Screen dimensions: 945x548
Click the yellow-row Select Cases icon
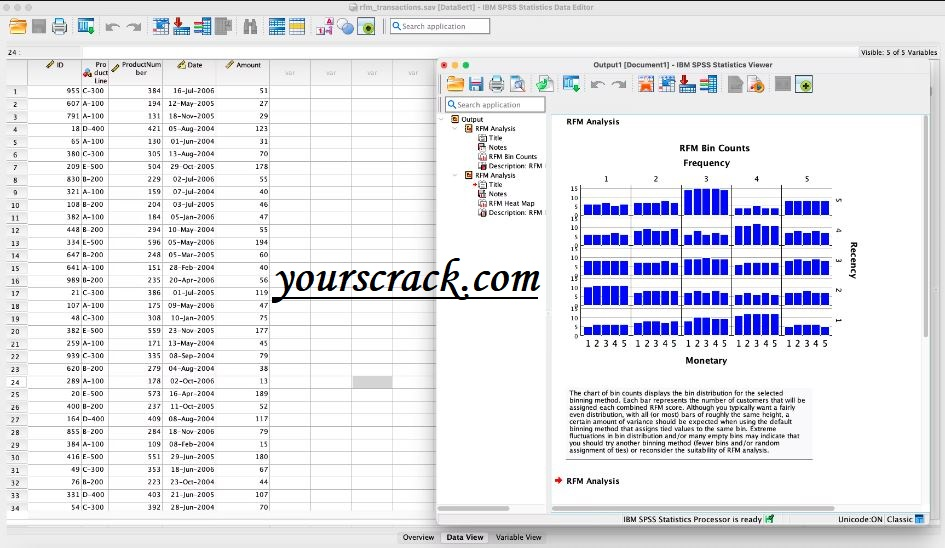click(x=297, y=27)
